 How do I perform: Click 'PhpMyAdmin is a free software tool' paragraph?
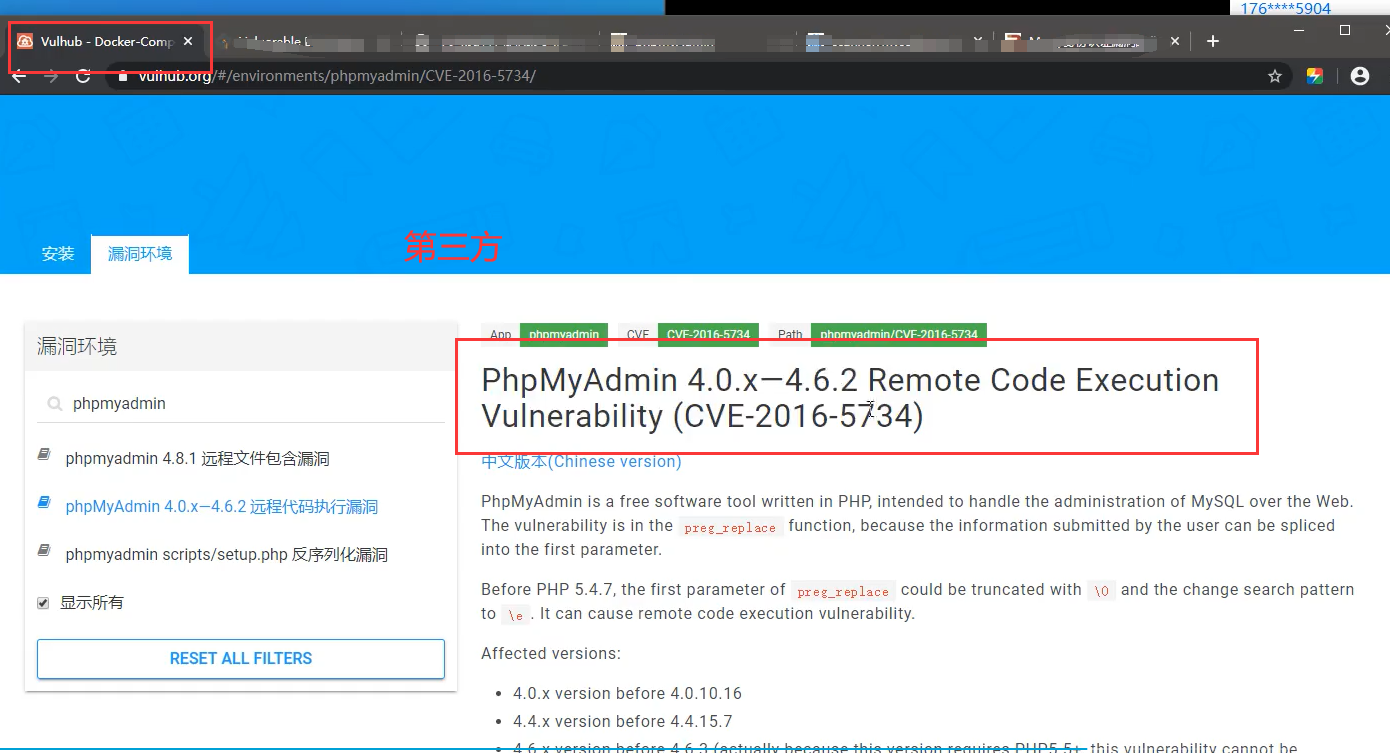point(917,526)
